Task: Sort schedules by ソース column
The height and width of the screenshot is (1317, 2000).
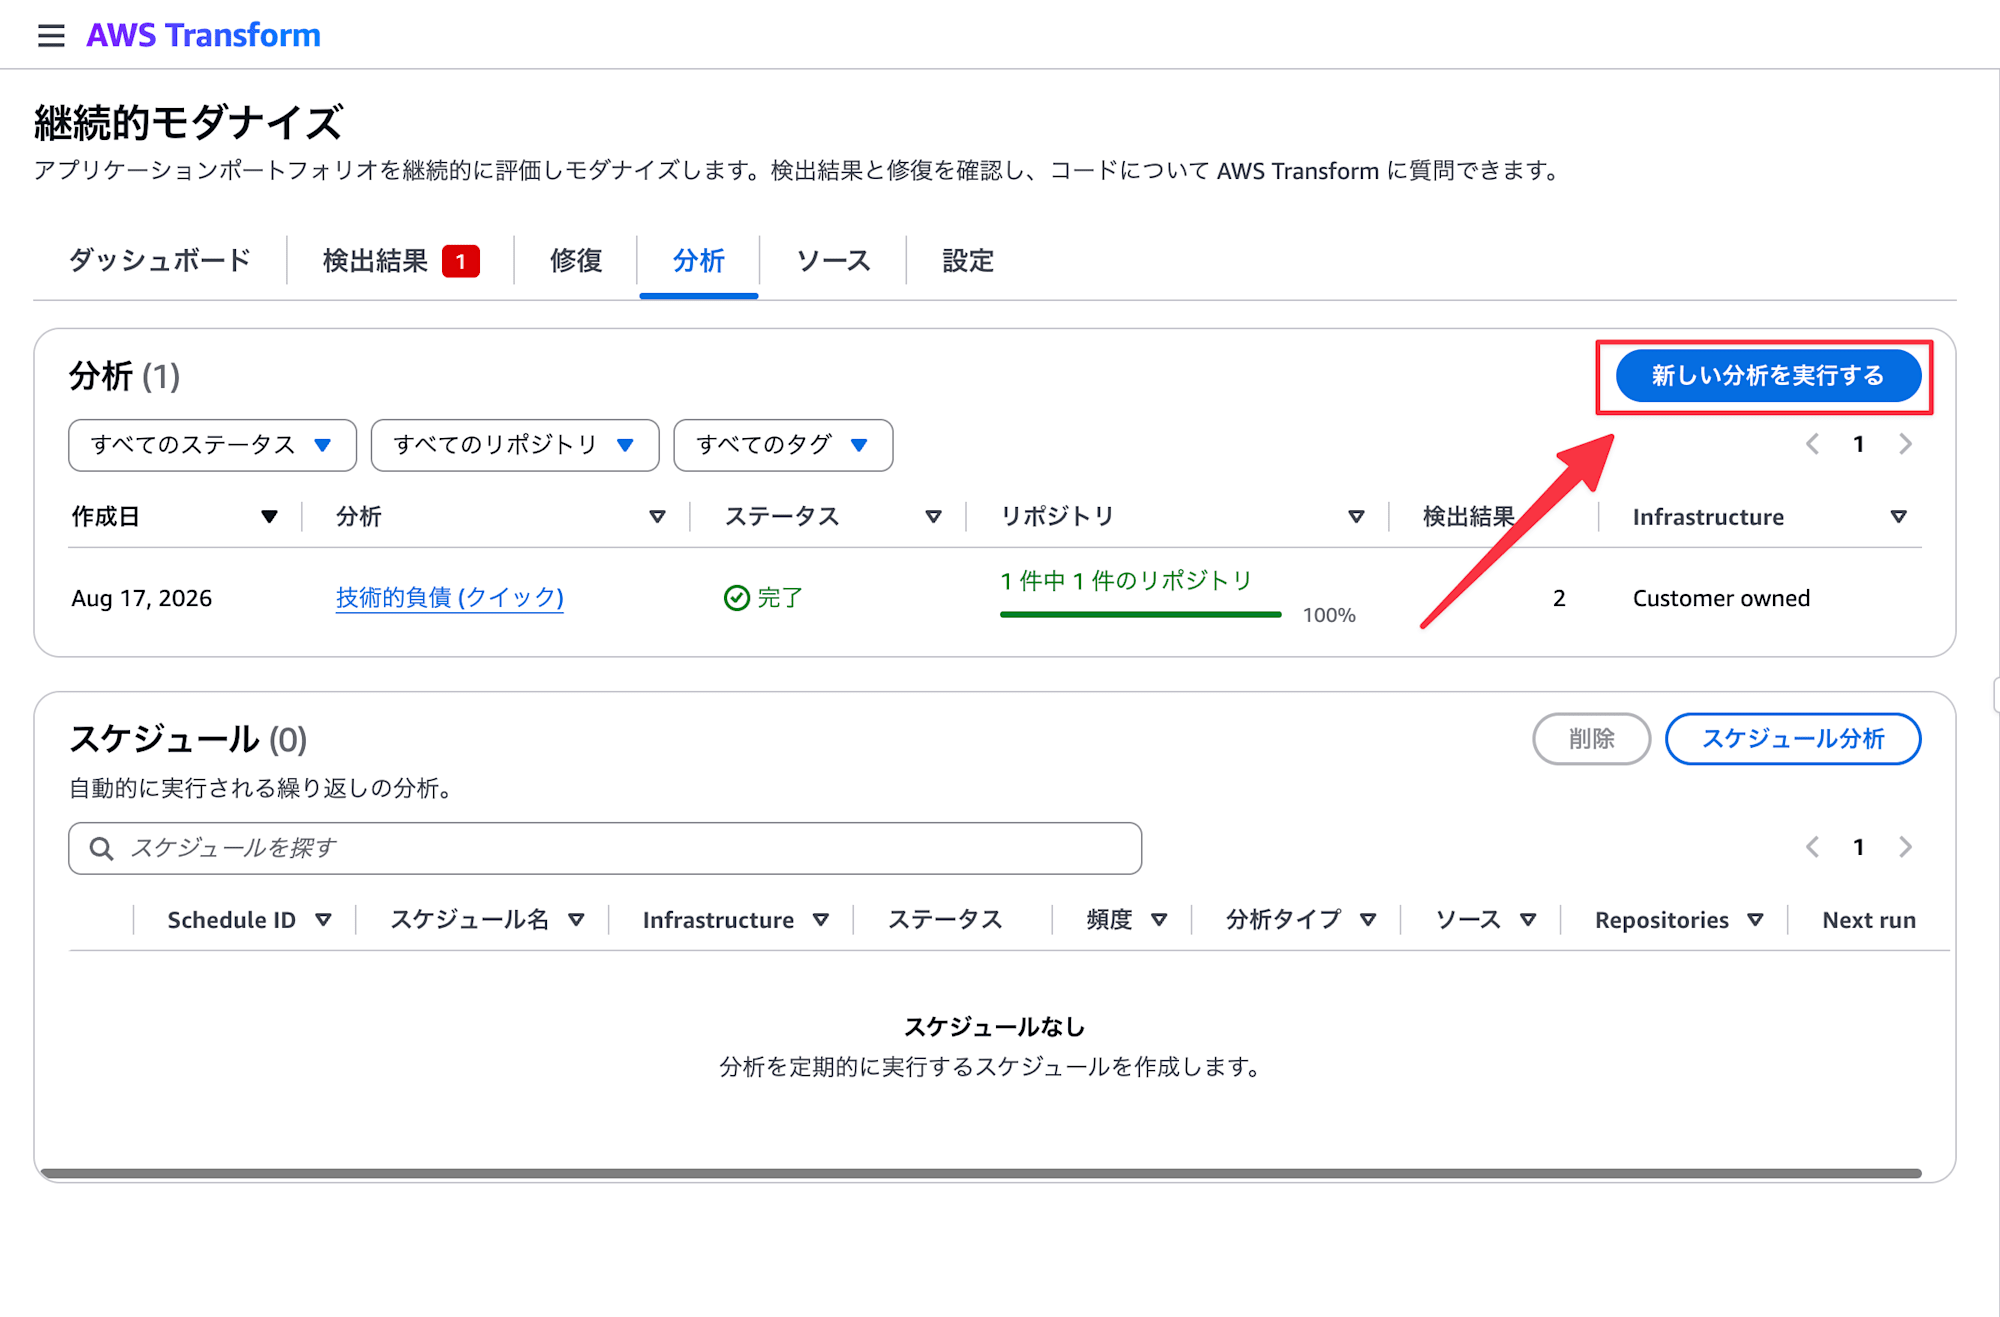Action: point(1527,920)
